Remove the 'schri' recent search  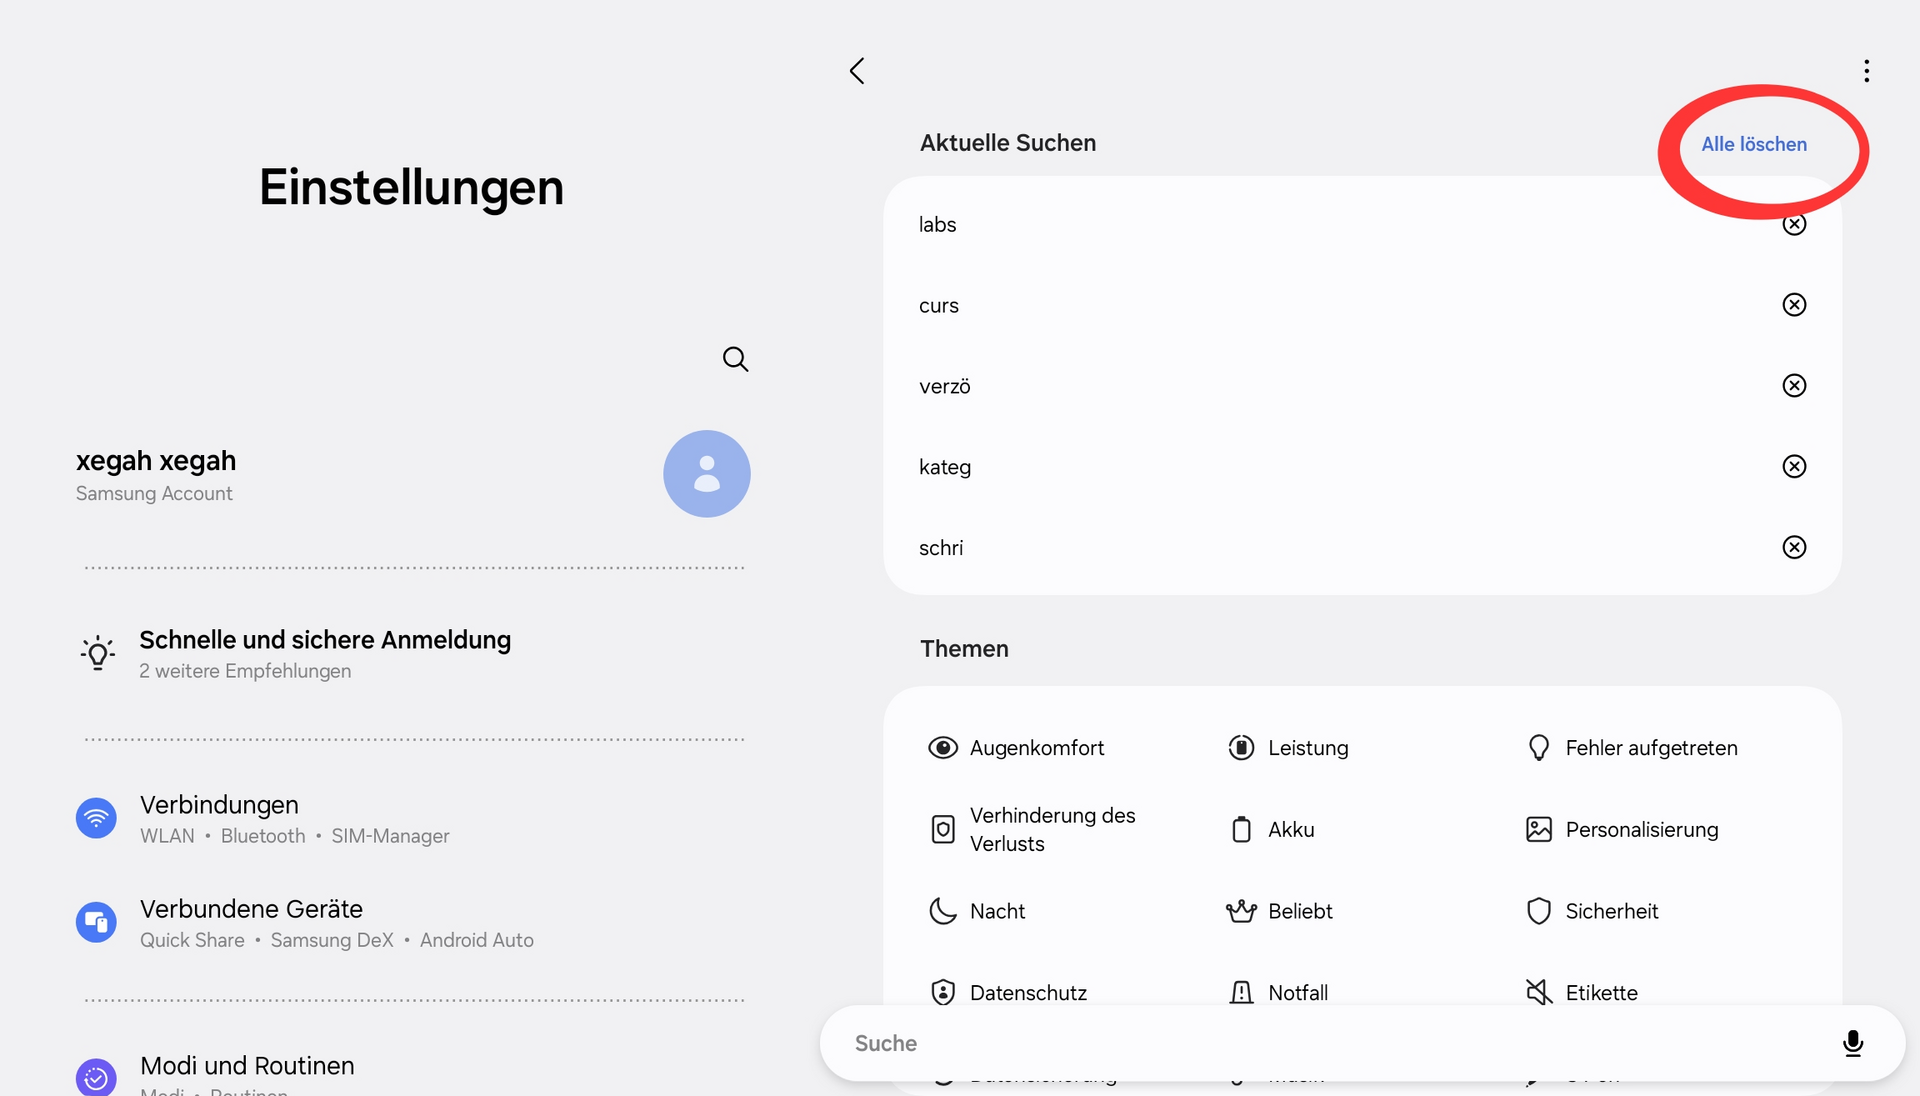click(1794, 547)
